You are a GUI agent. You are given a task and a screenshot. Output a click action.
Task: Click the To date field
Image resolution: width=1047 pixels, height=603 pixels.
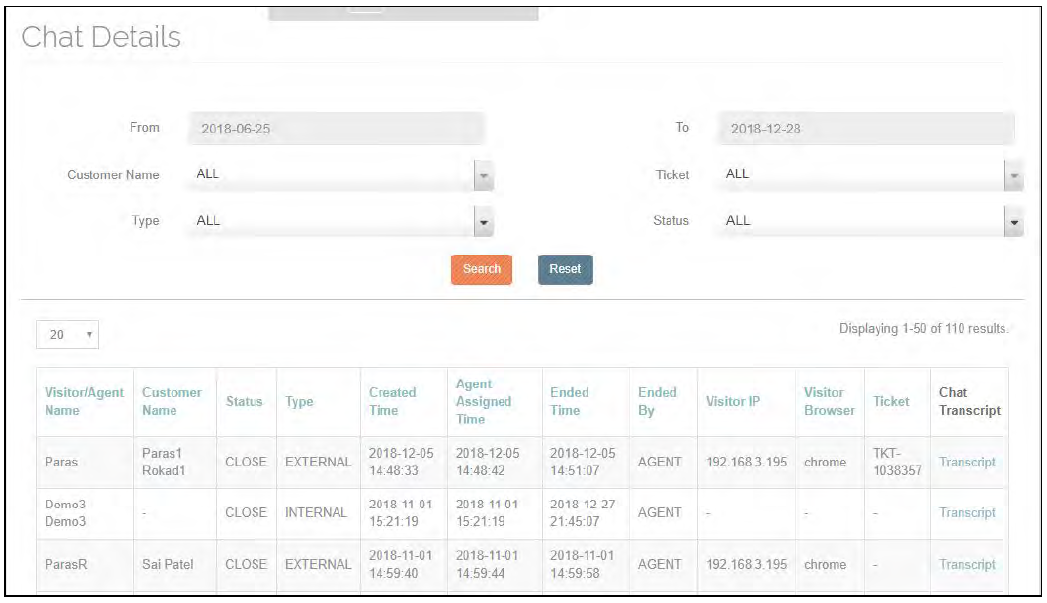pos(865,129)
